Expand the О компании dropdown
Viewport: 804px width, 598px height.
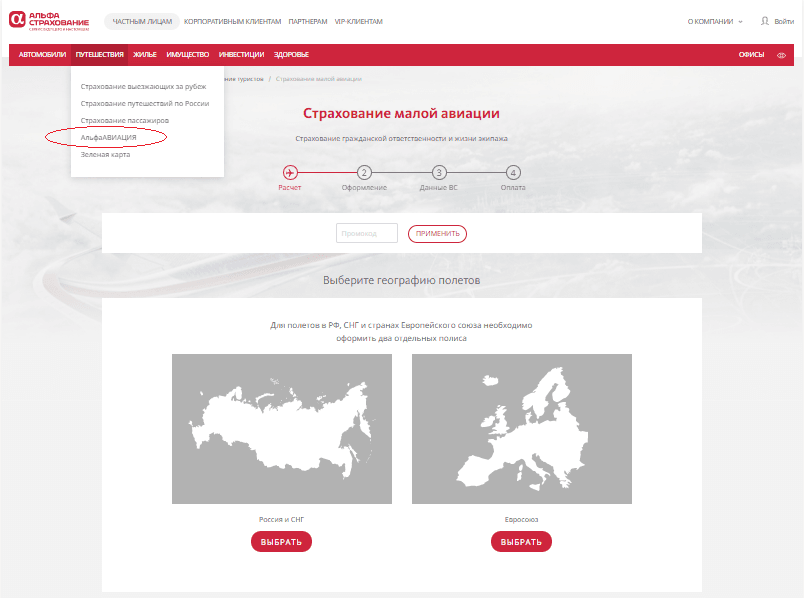tap(715, 21)
